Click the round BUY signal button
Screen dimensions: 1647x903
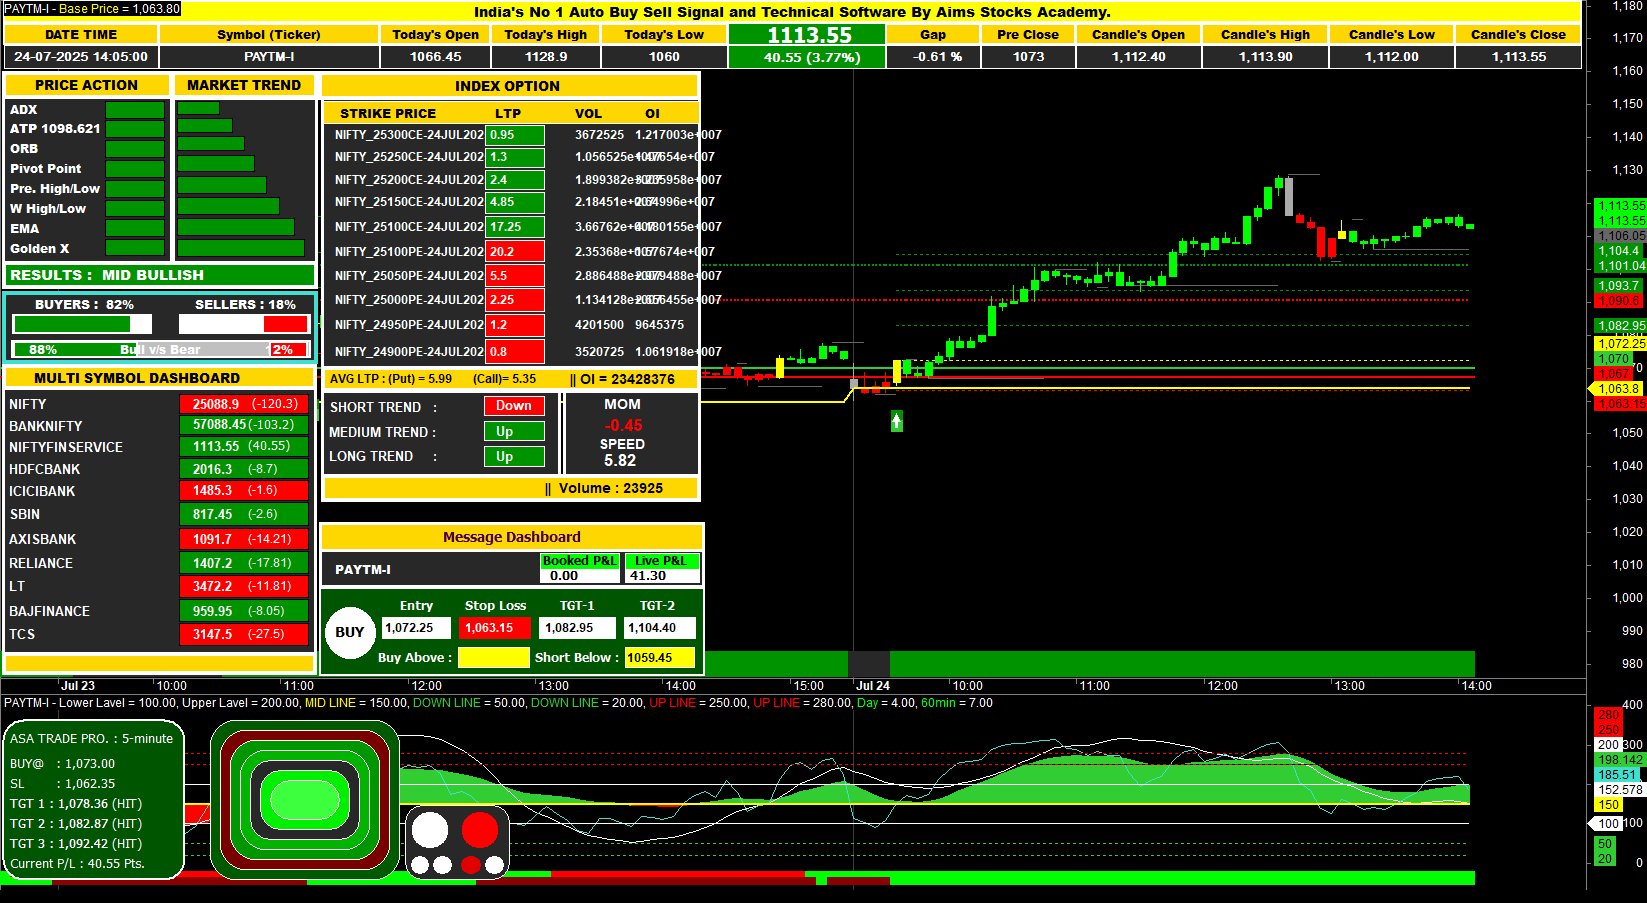[349, 632]
